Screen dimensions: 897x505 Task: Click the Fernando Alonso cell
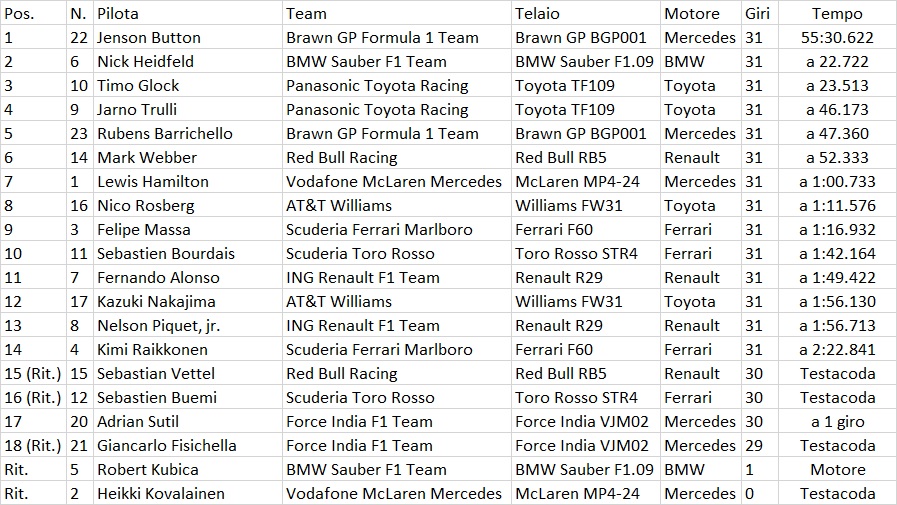188,277
